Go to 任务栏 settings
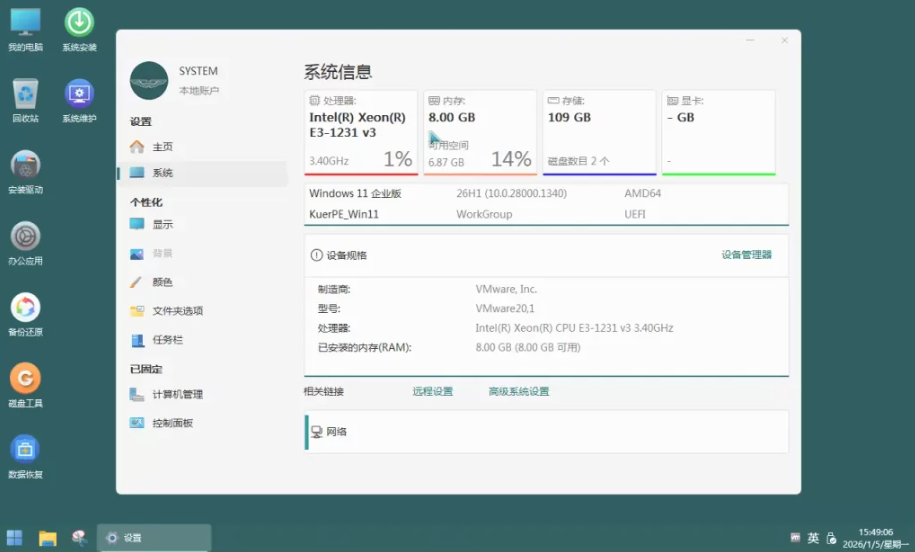 coord(167,340)
